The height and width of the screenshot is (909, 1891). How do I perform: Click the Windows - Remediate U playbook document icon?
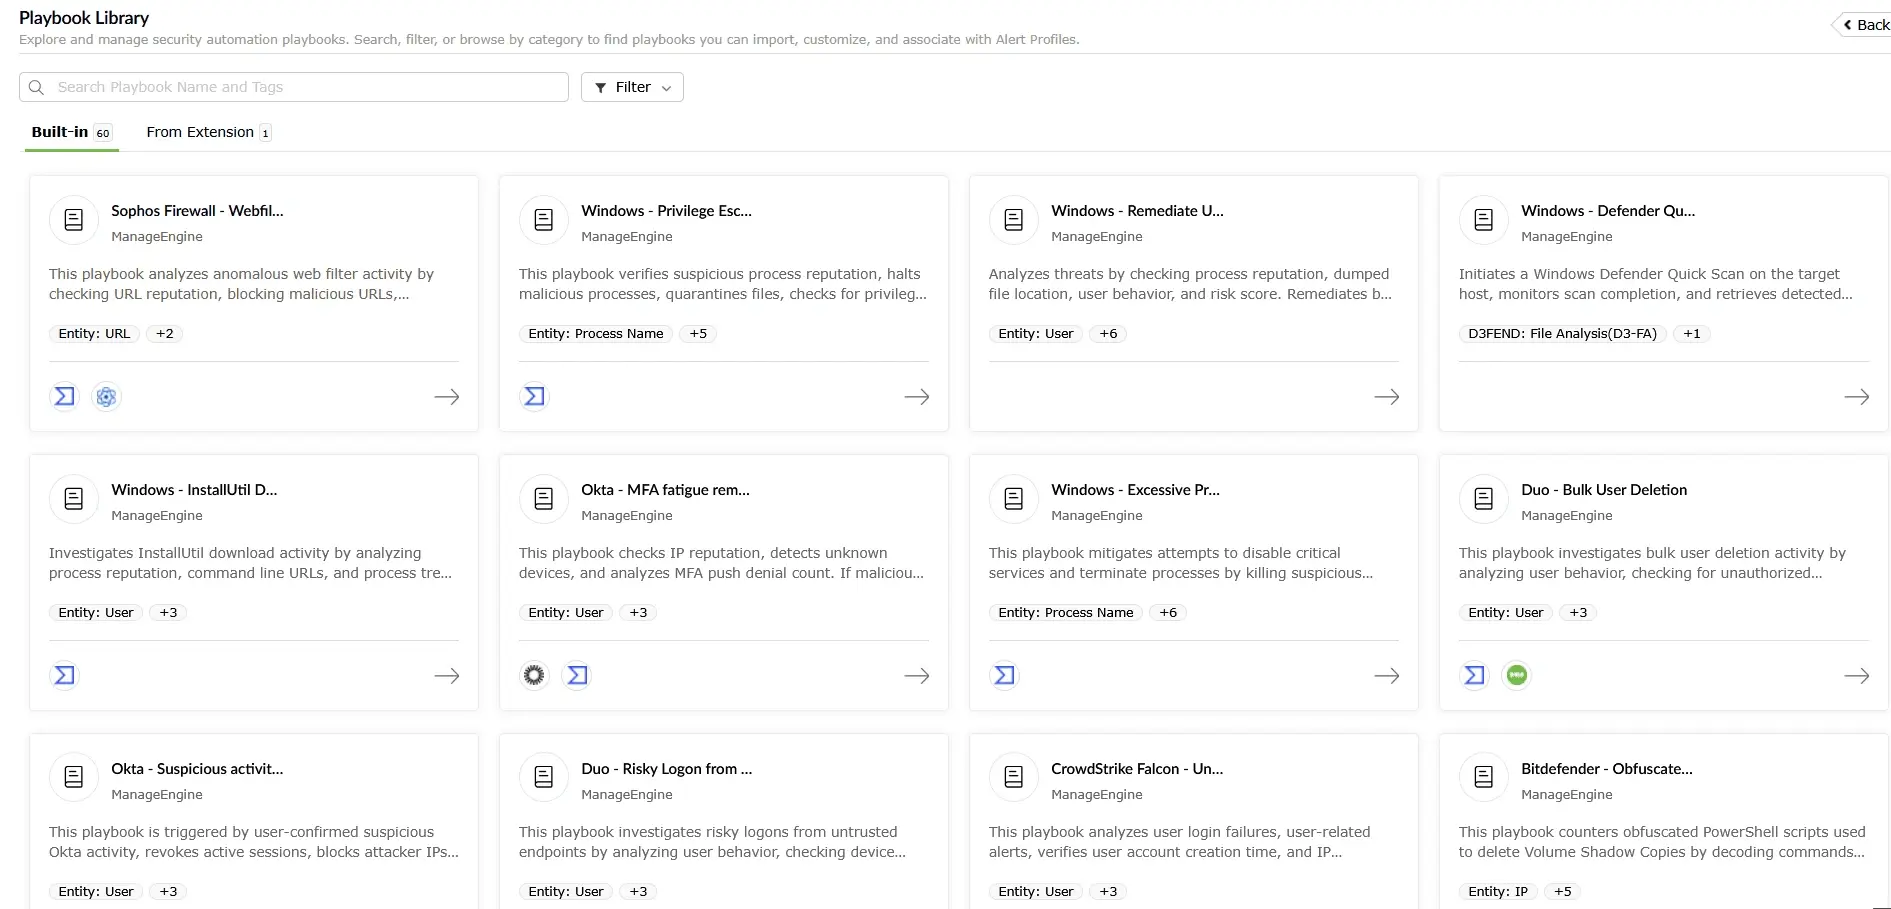point(1014,220)
